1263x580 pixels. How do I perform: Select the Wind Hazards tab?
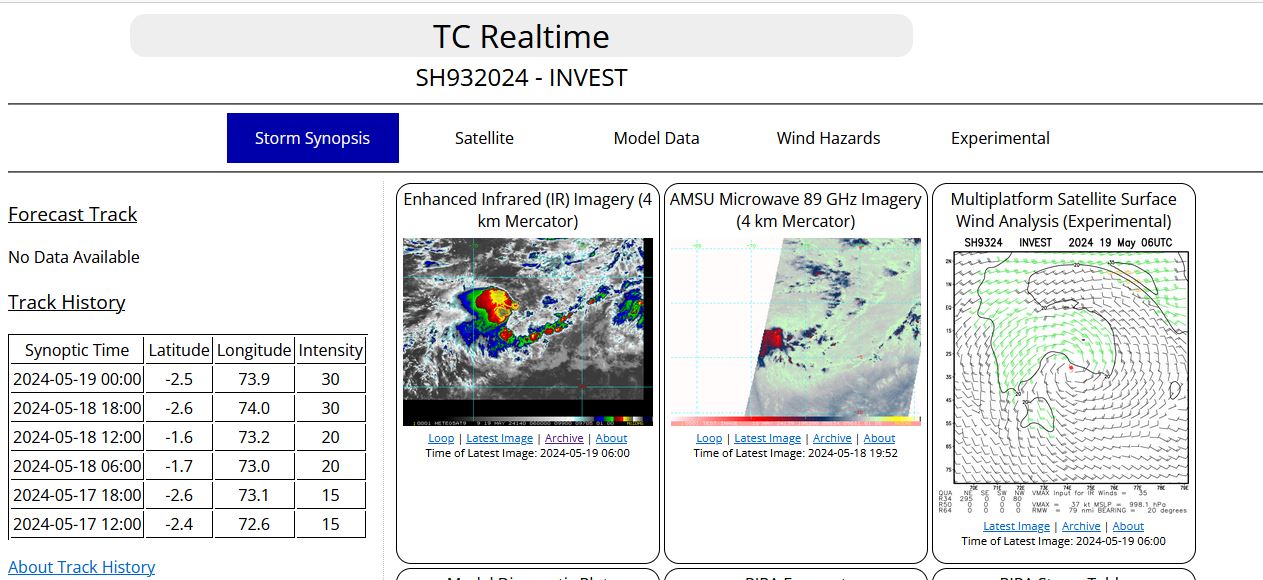click(828, 138)
